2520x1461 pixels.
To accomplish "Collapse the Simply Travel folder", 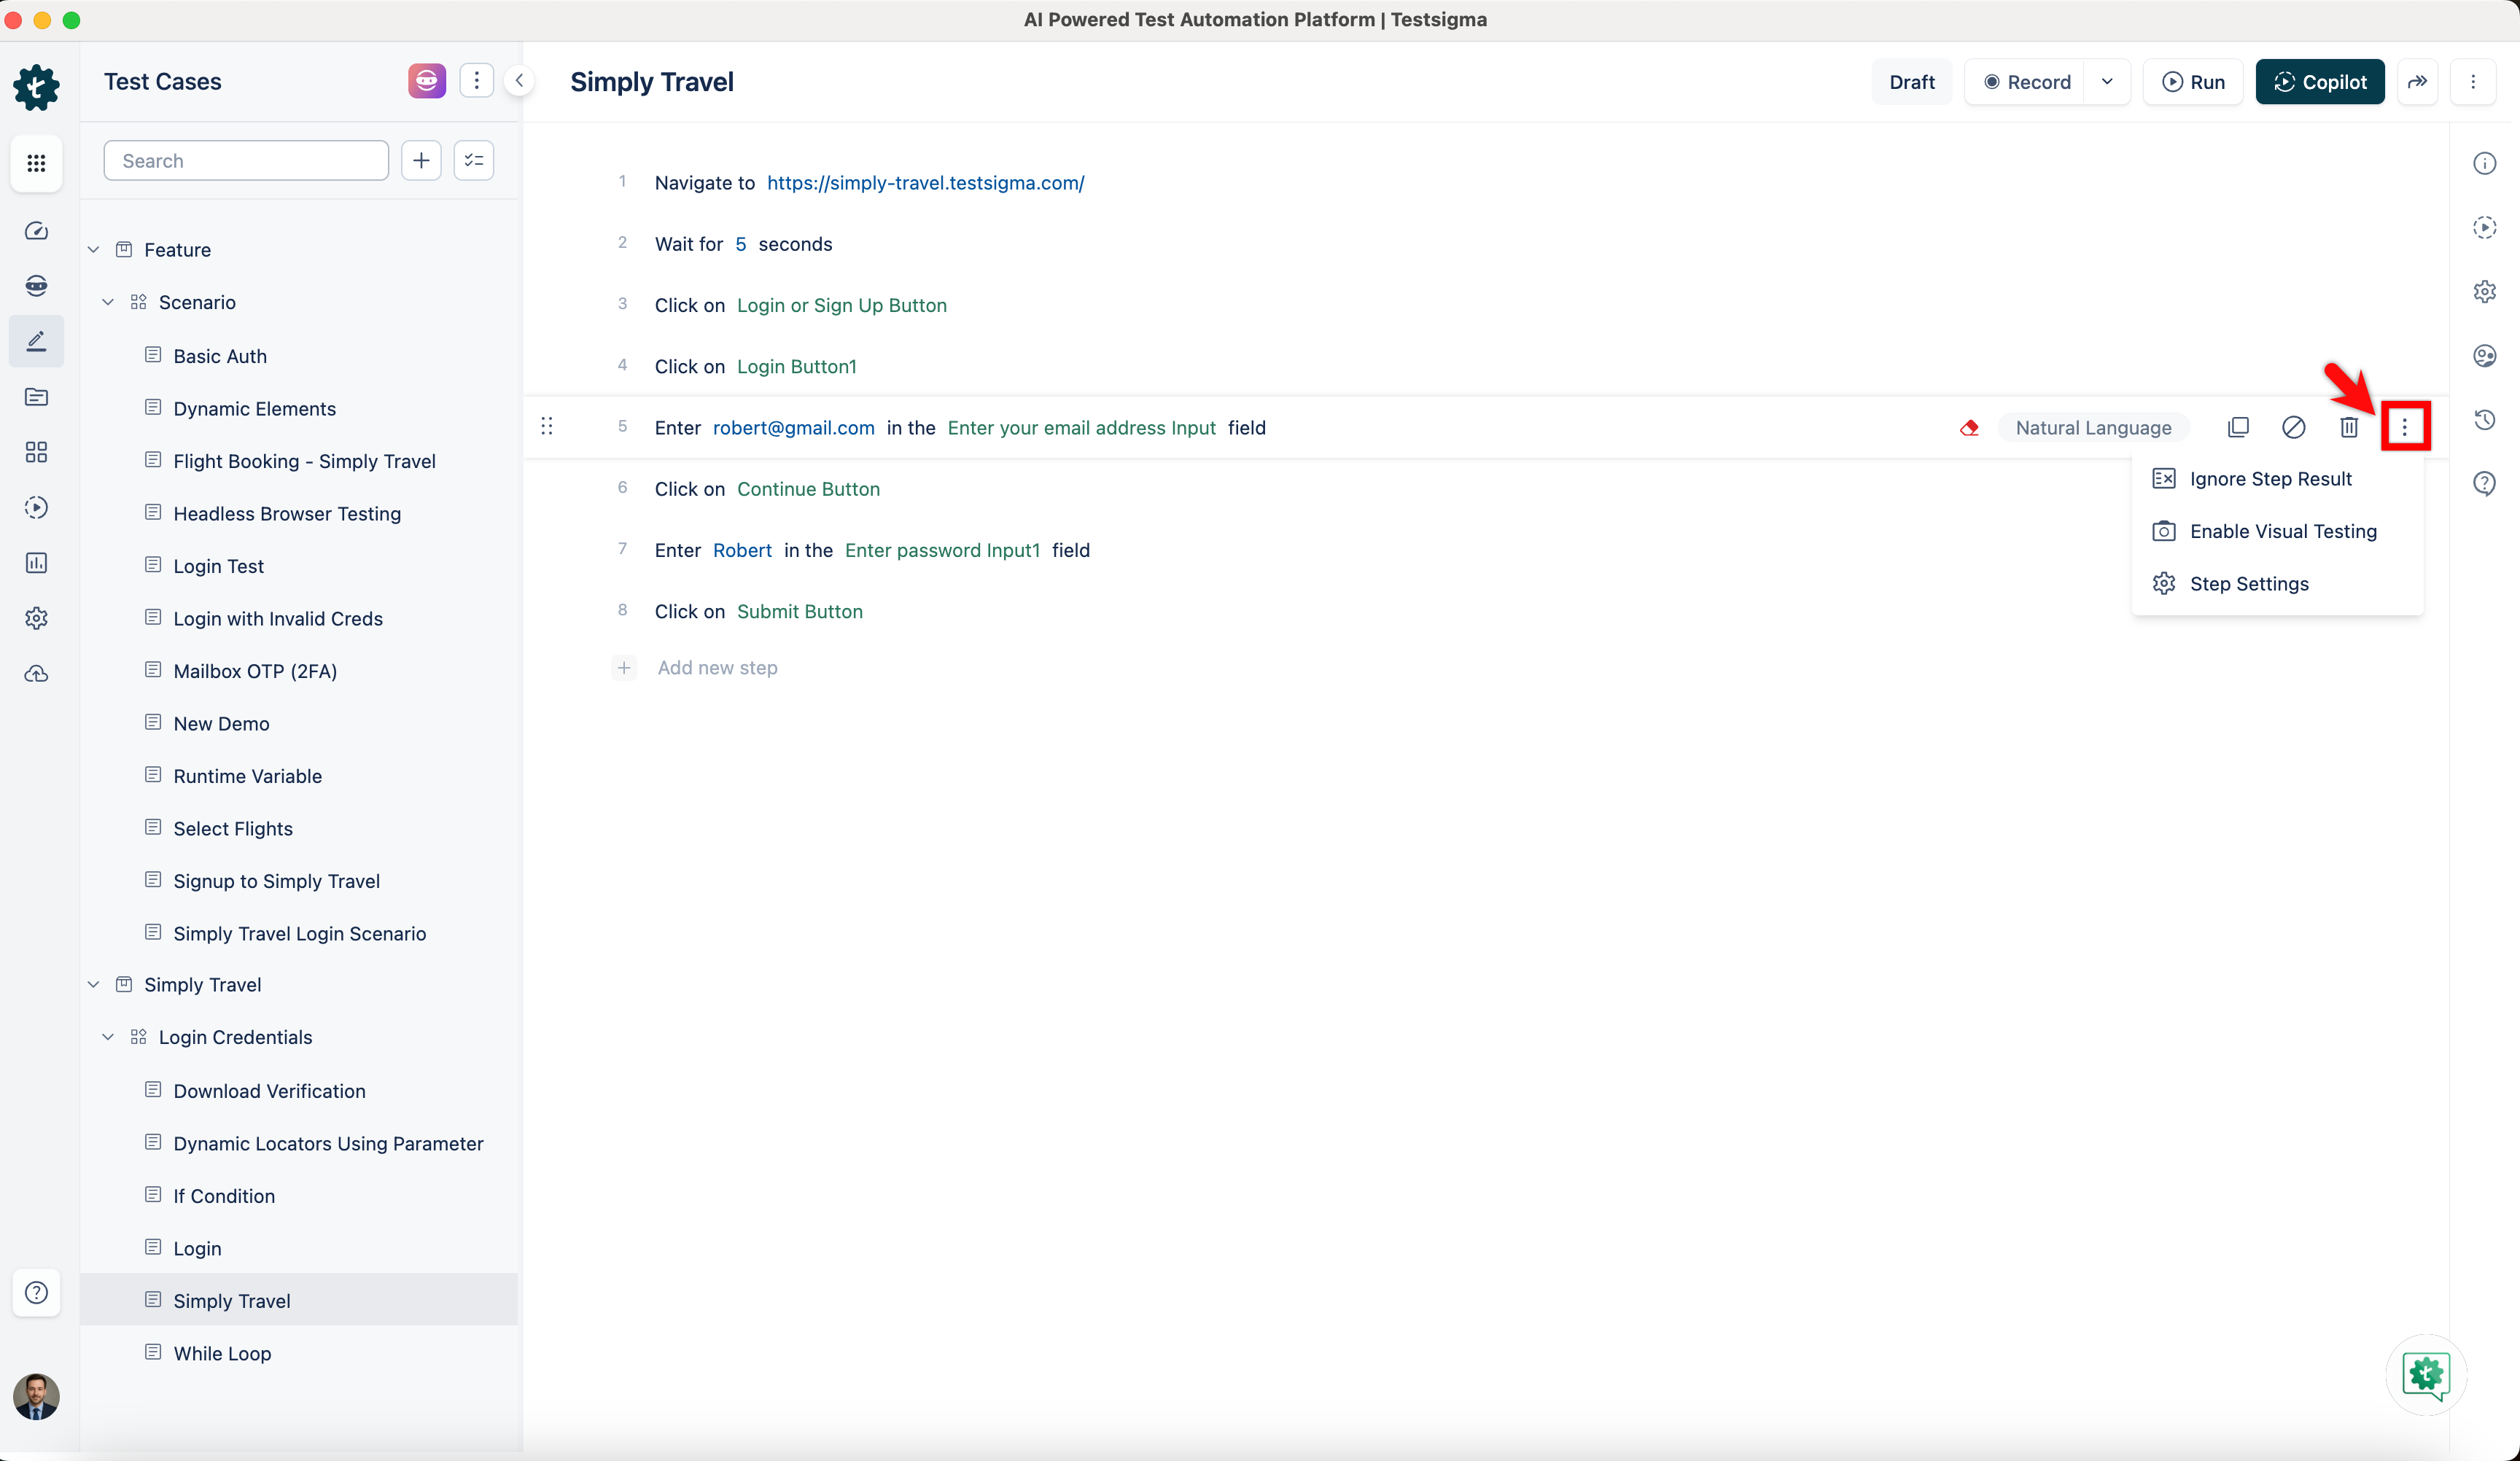I will point(94,985).
